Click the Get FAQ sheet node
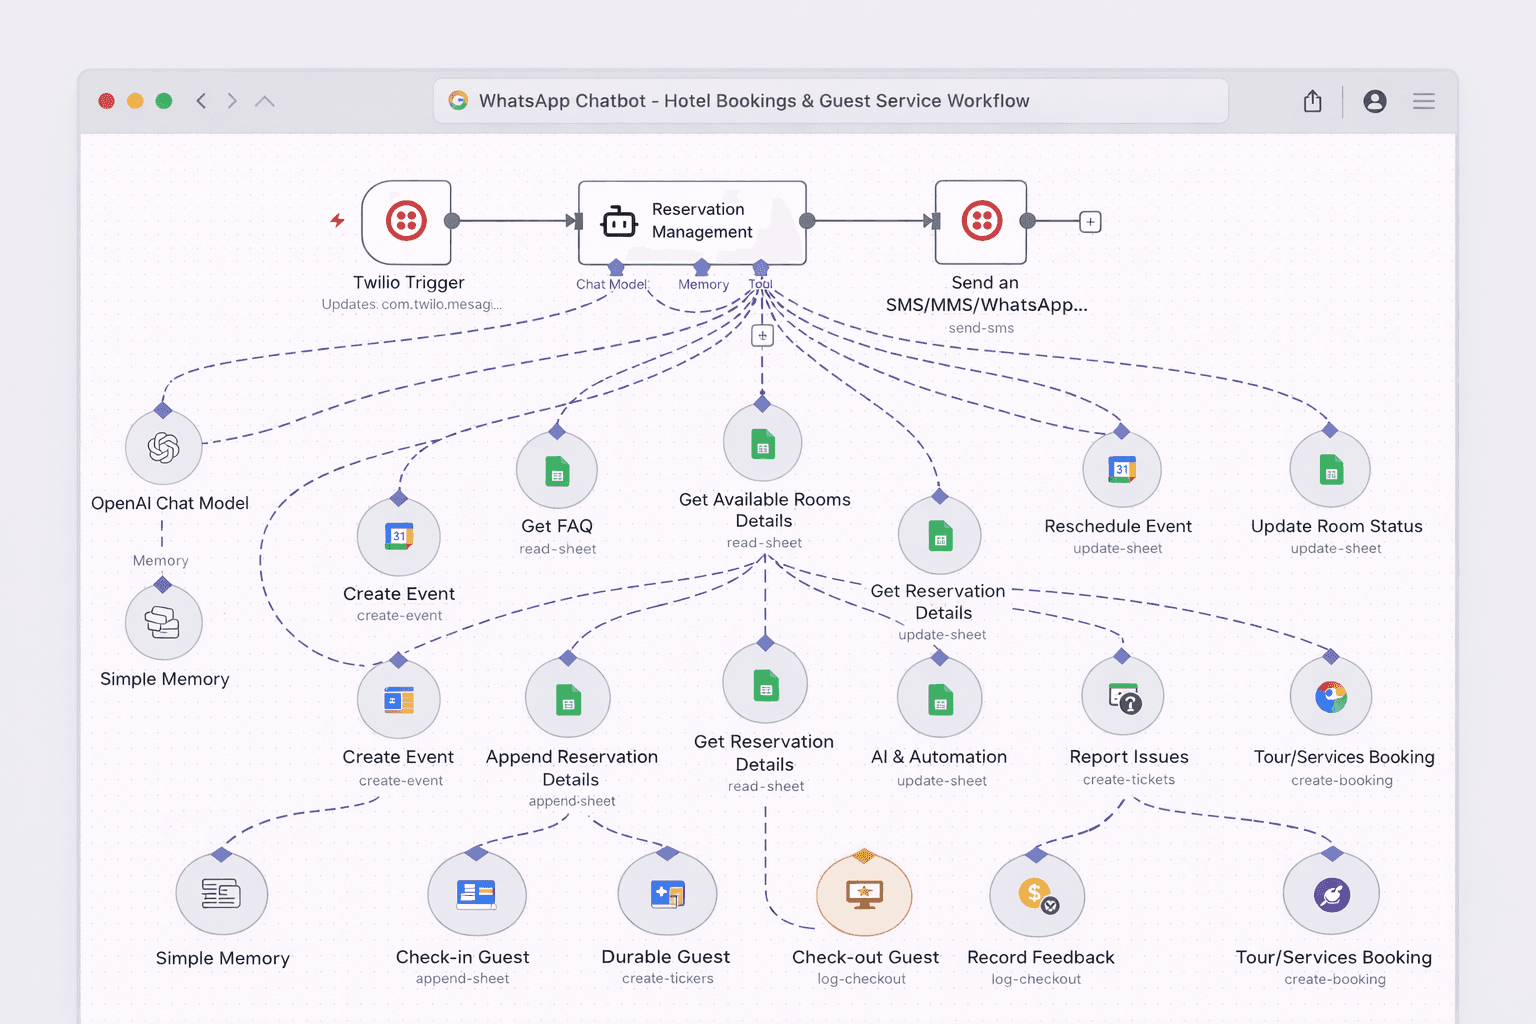 [557, 471]
